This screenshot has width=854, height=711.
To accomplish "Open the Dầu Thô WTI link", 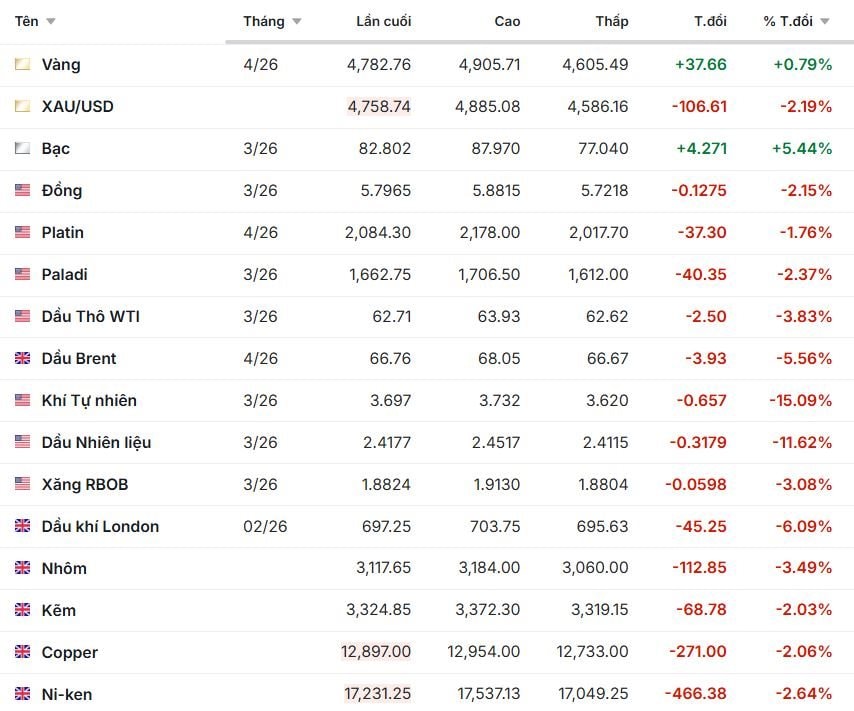I will click(x=91, y=316).
